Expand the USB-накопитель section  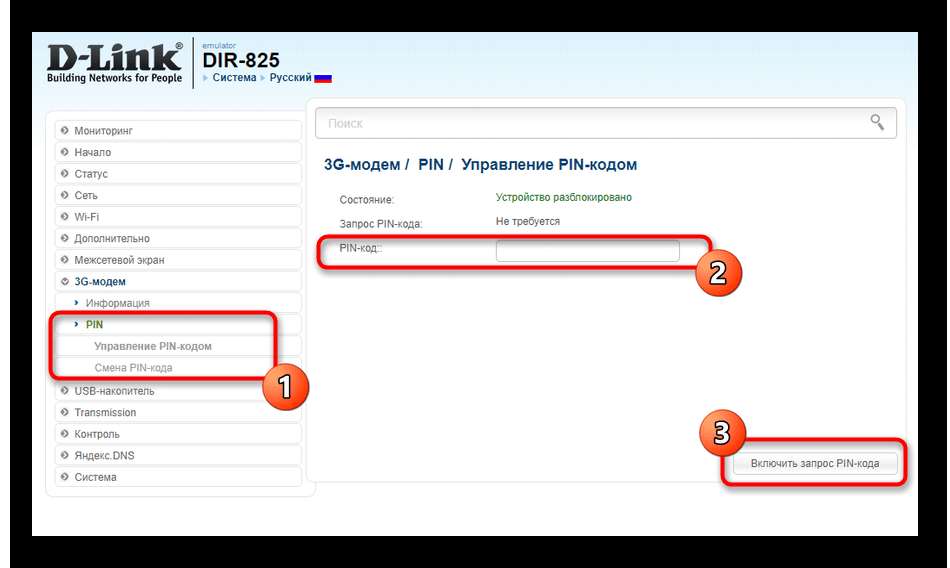click(178, 391)
